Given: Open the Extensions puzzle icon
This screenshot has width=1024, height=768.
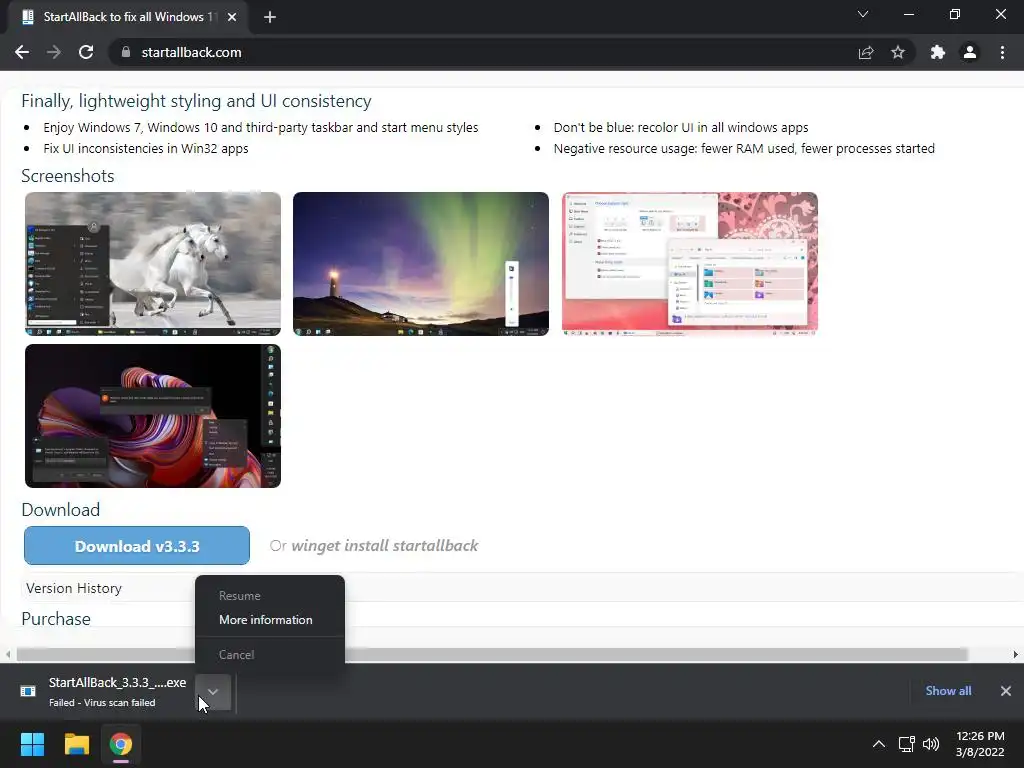Looking at the screenshot, I should (938, 52).
